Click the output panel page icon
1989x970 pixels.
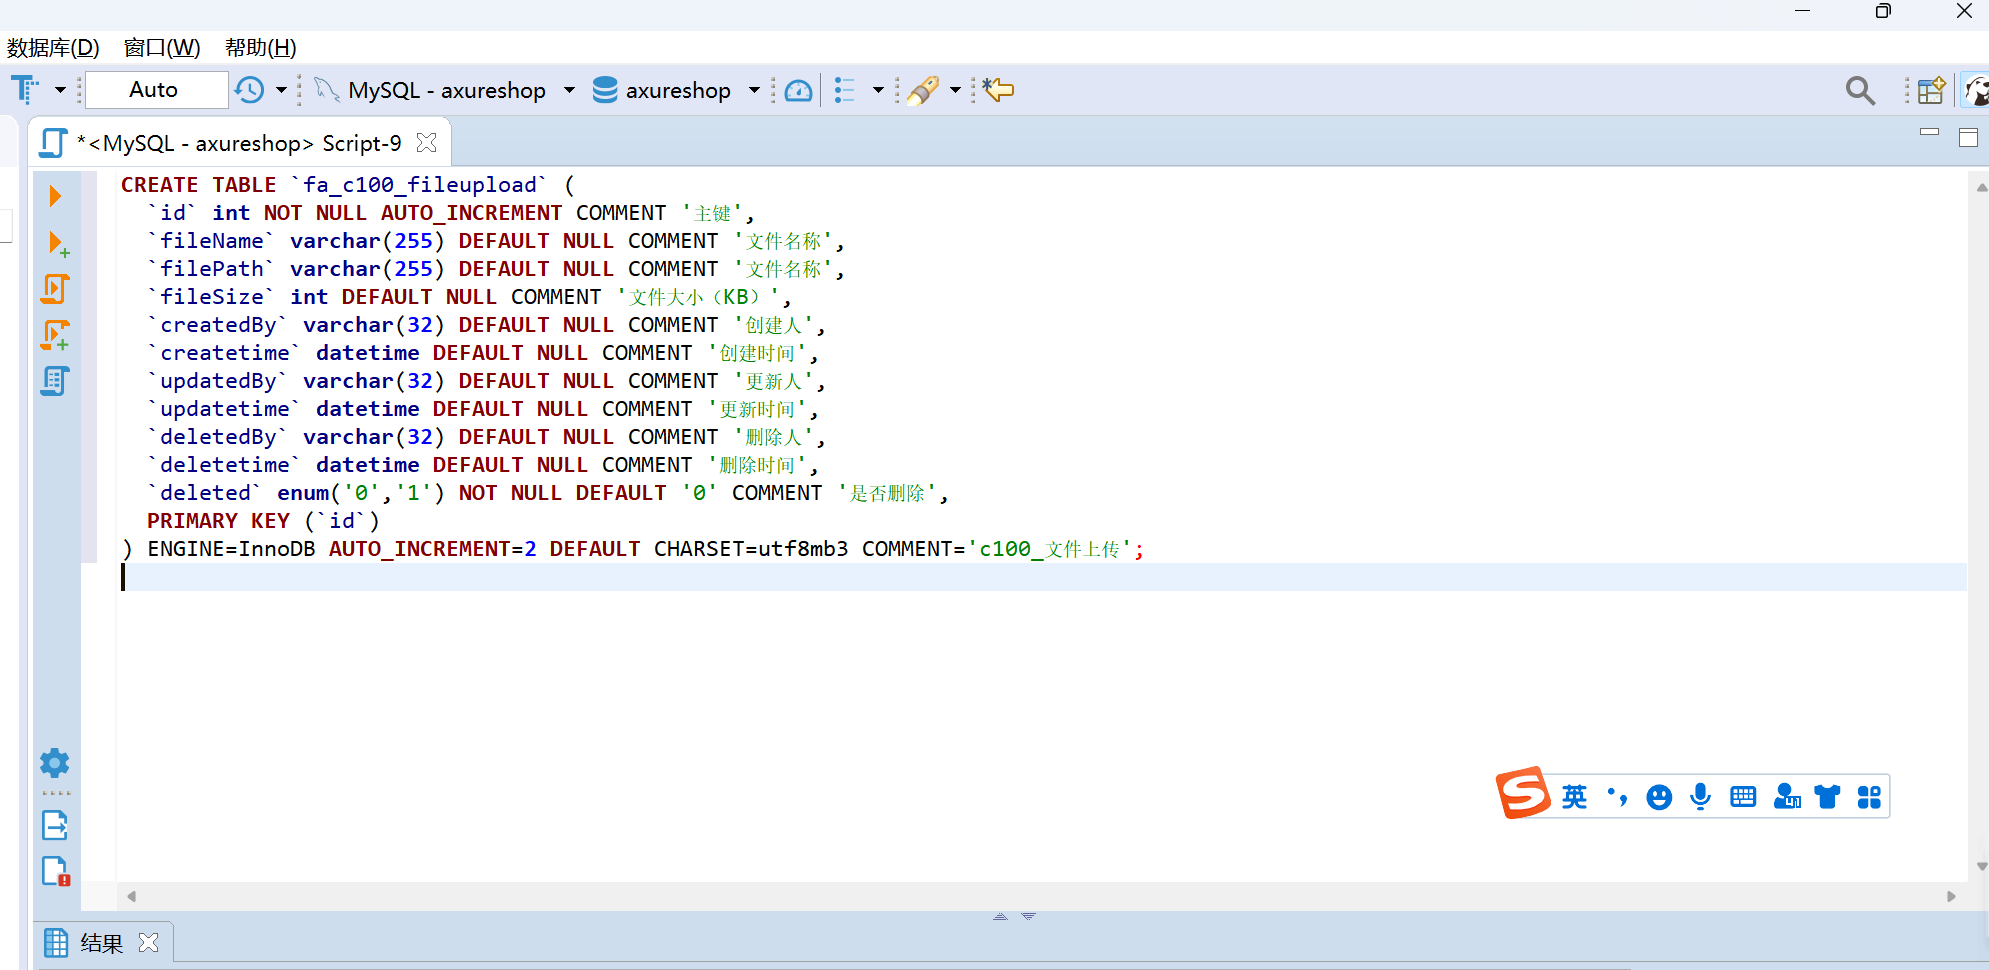[55, 825]
